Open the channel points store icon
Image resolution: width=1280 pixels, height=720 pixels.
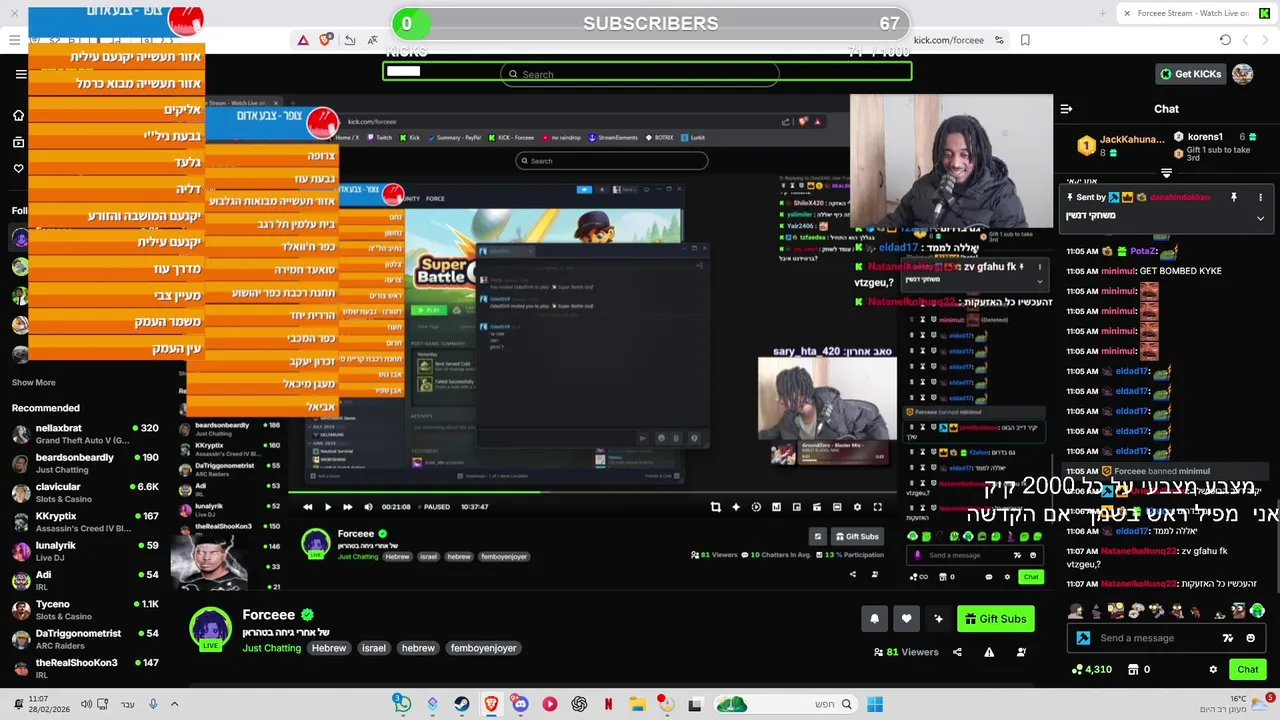[1133, 670]
